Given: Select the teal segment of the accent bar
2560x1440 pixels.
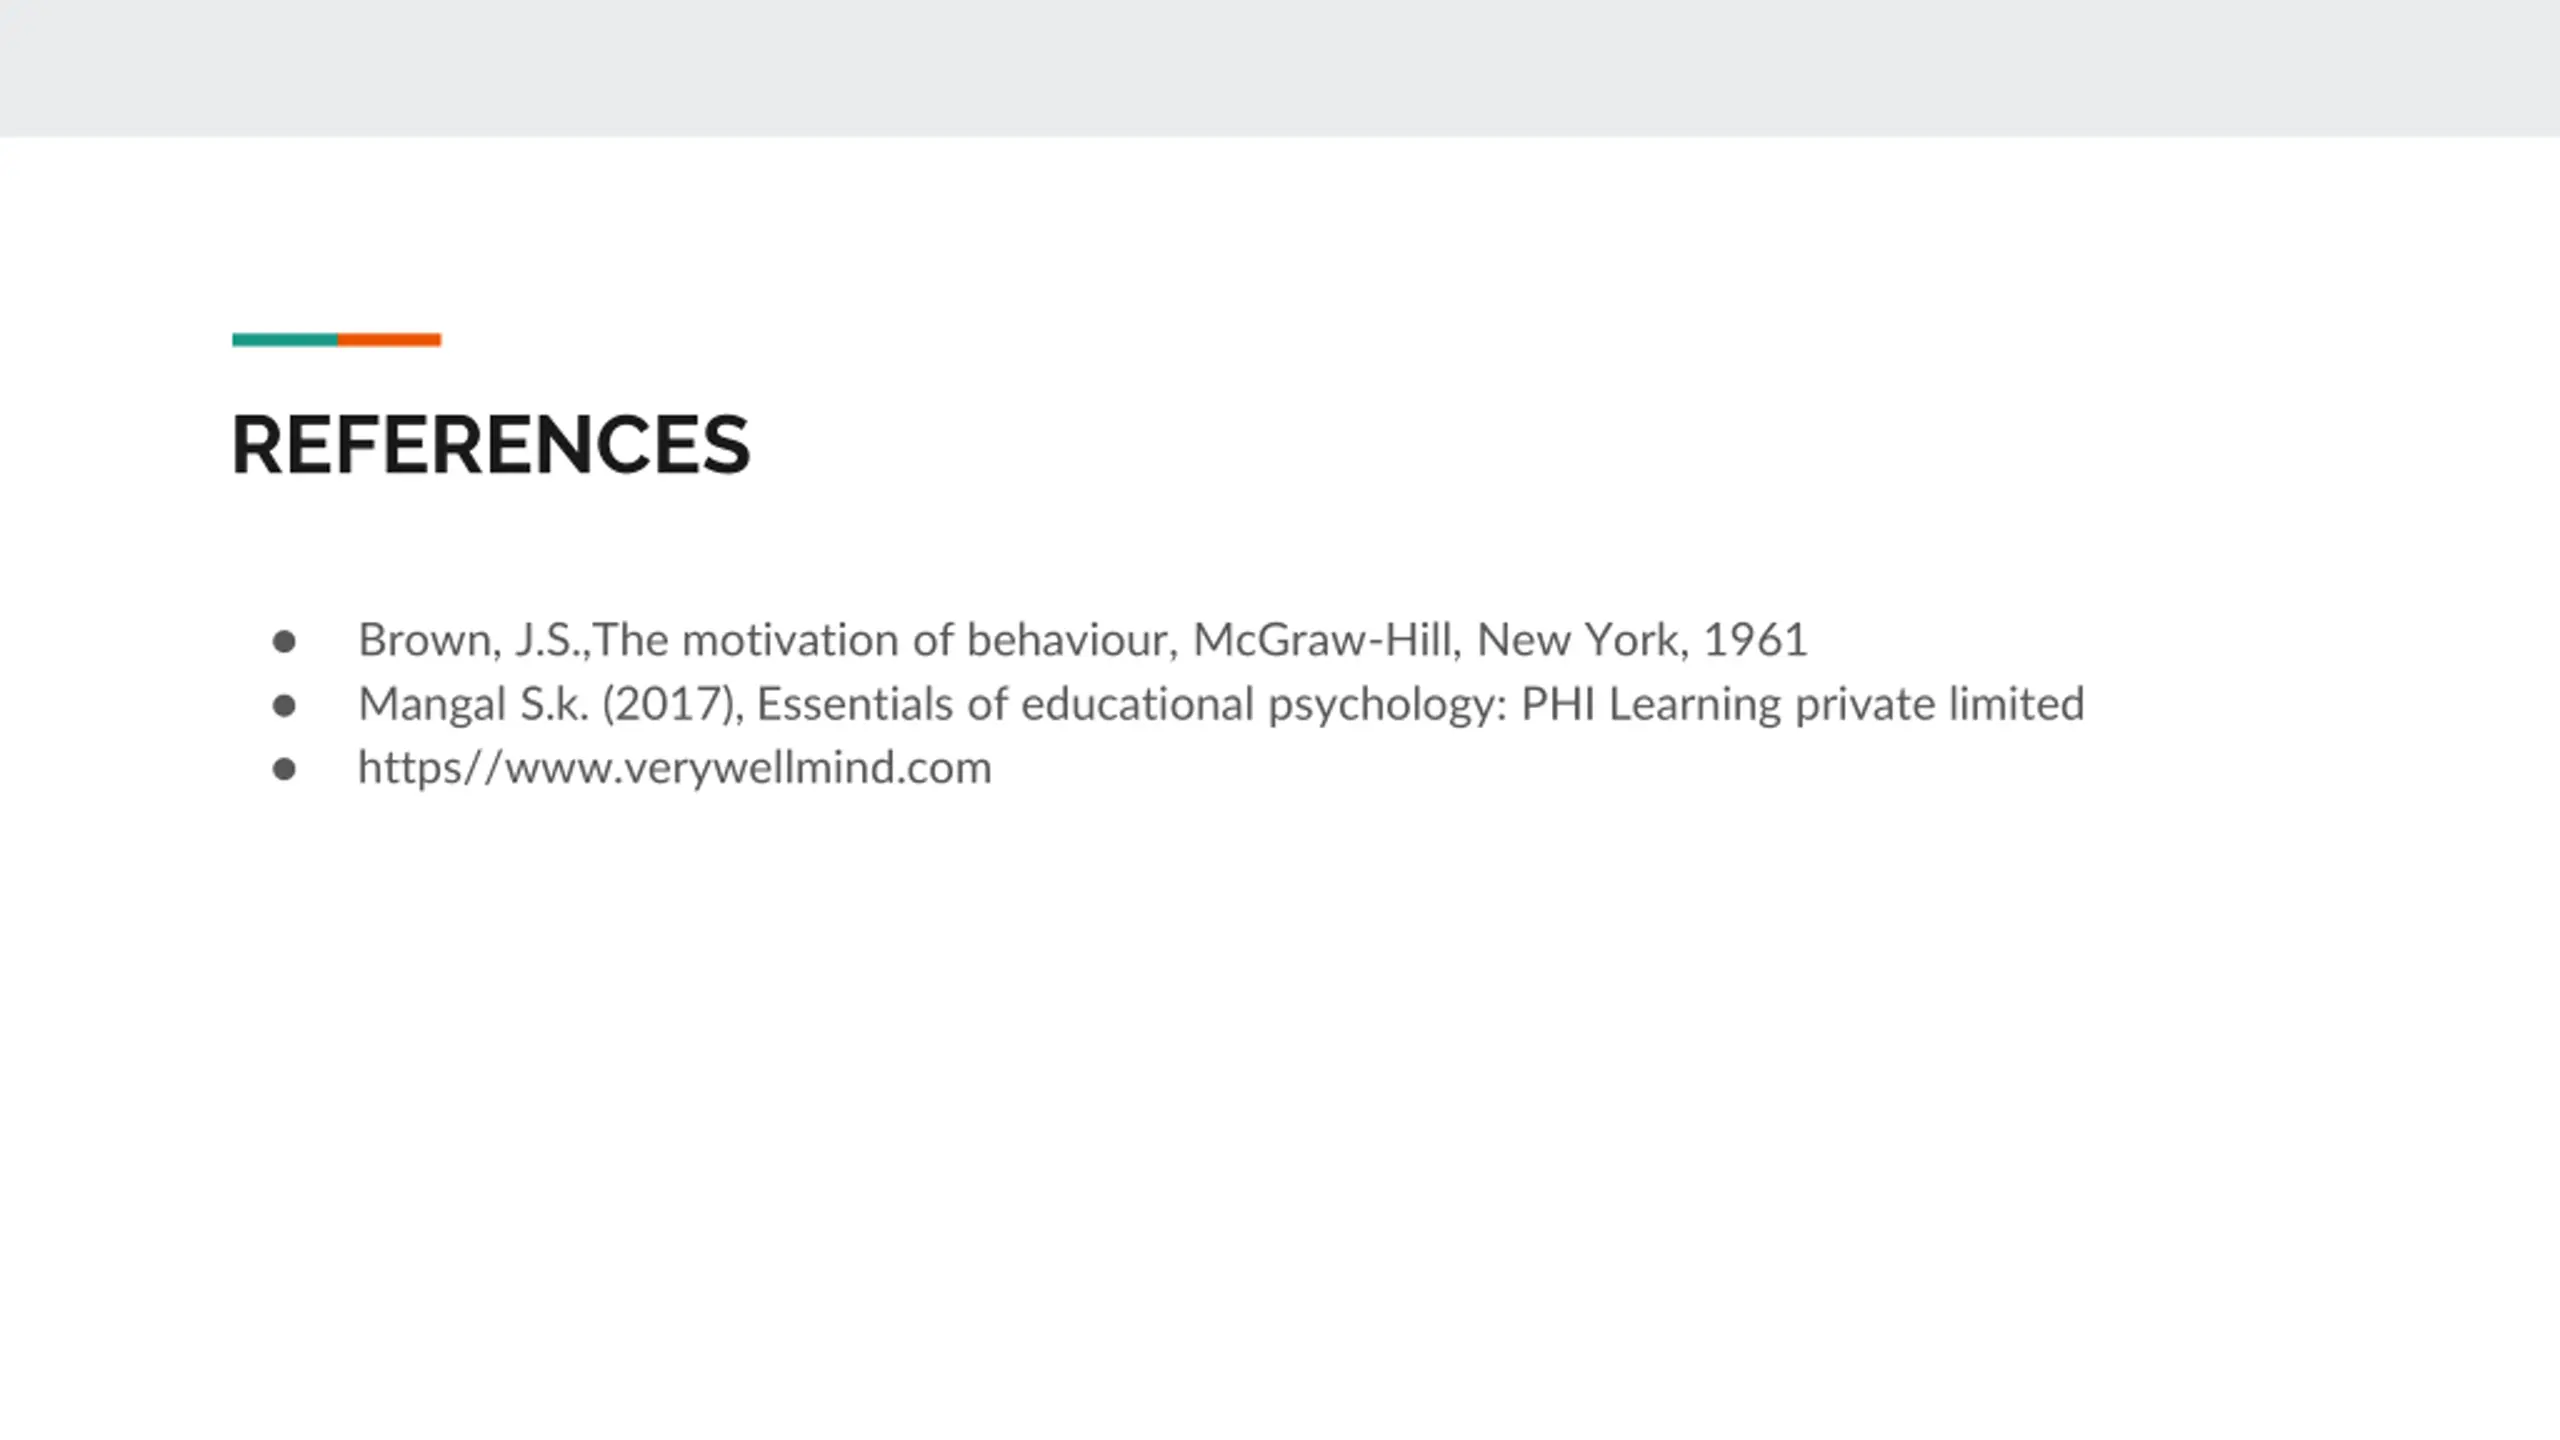Looking at the screenshot, I should [x=285, y=340].
